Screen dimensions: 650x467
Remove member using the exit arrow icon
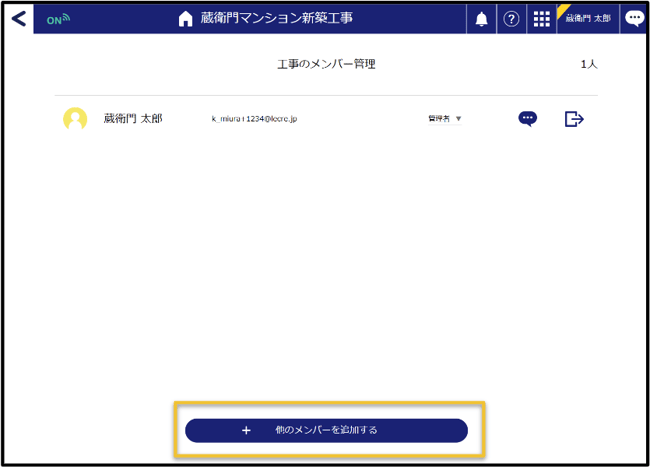pos(574,119)
